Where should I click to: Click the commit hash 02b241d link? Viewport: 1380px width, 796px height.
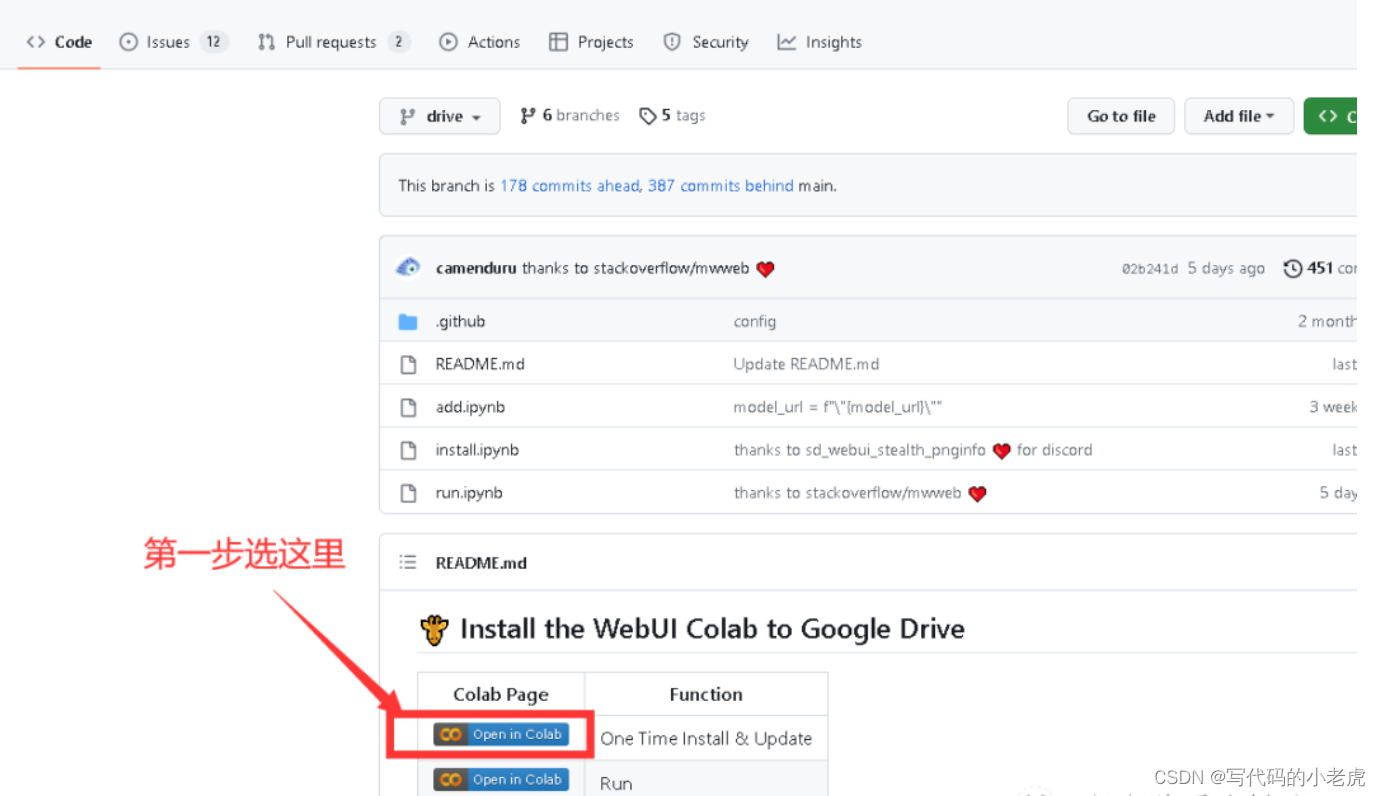tap(1150, 268)
